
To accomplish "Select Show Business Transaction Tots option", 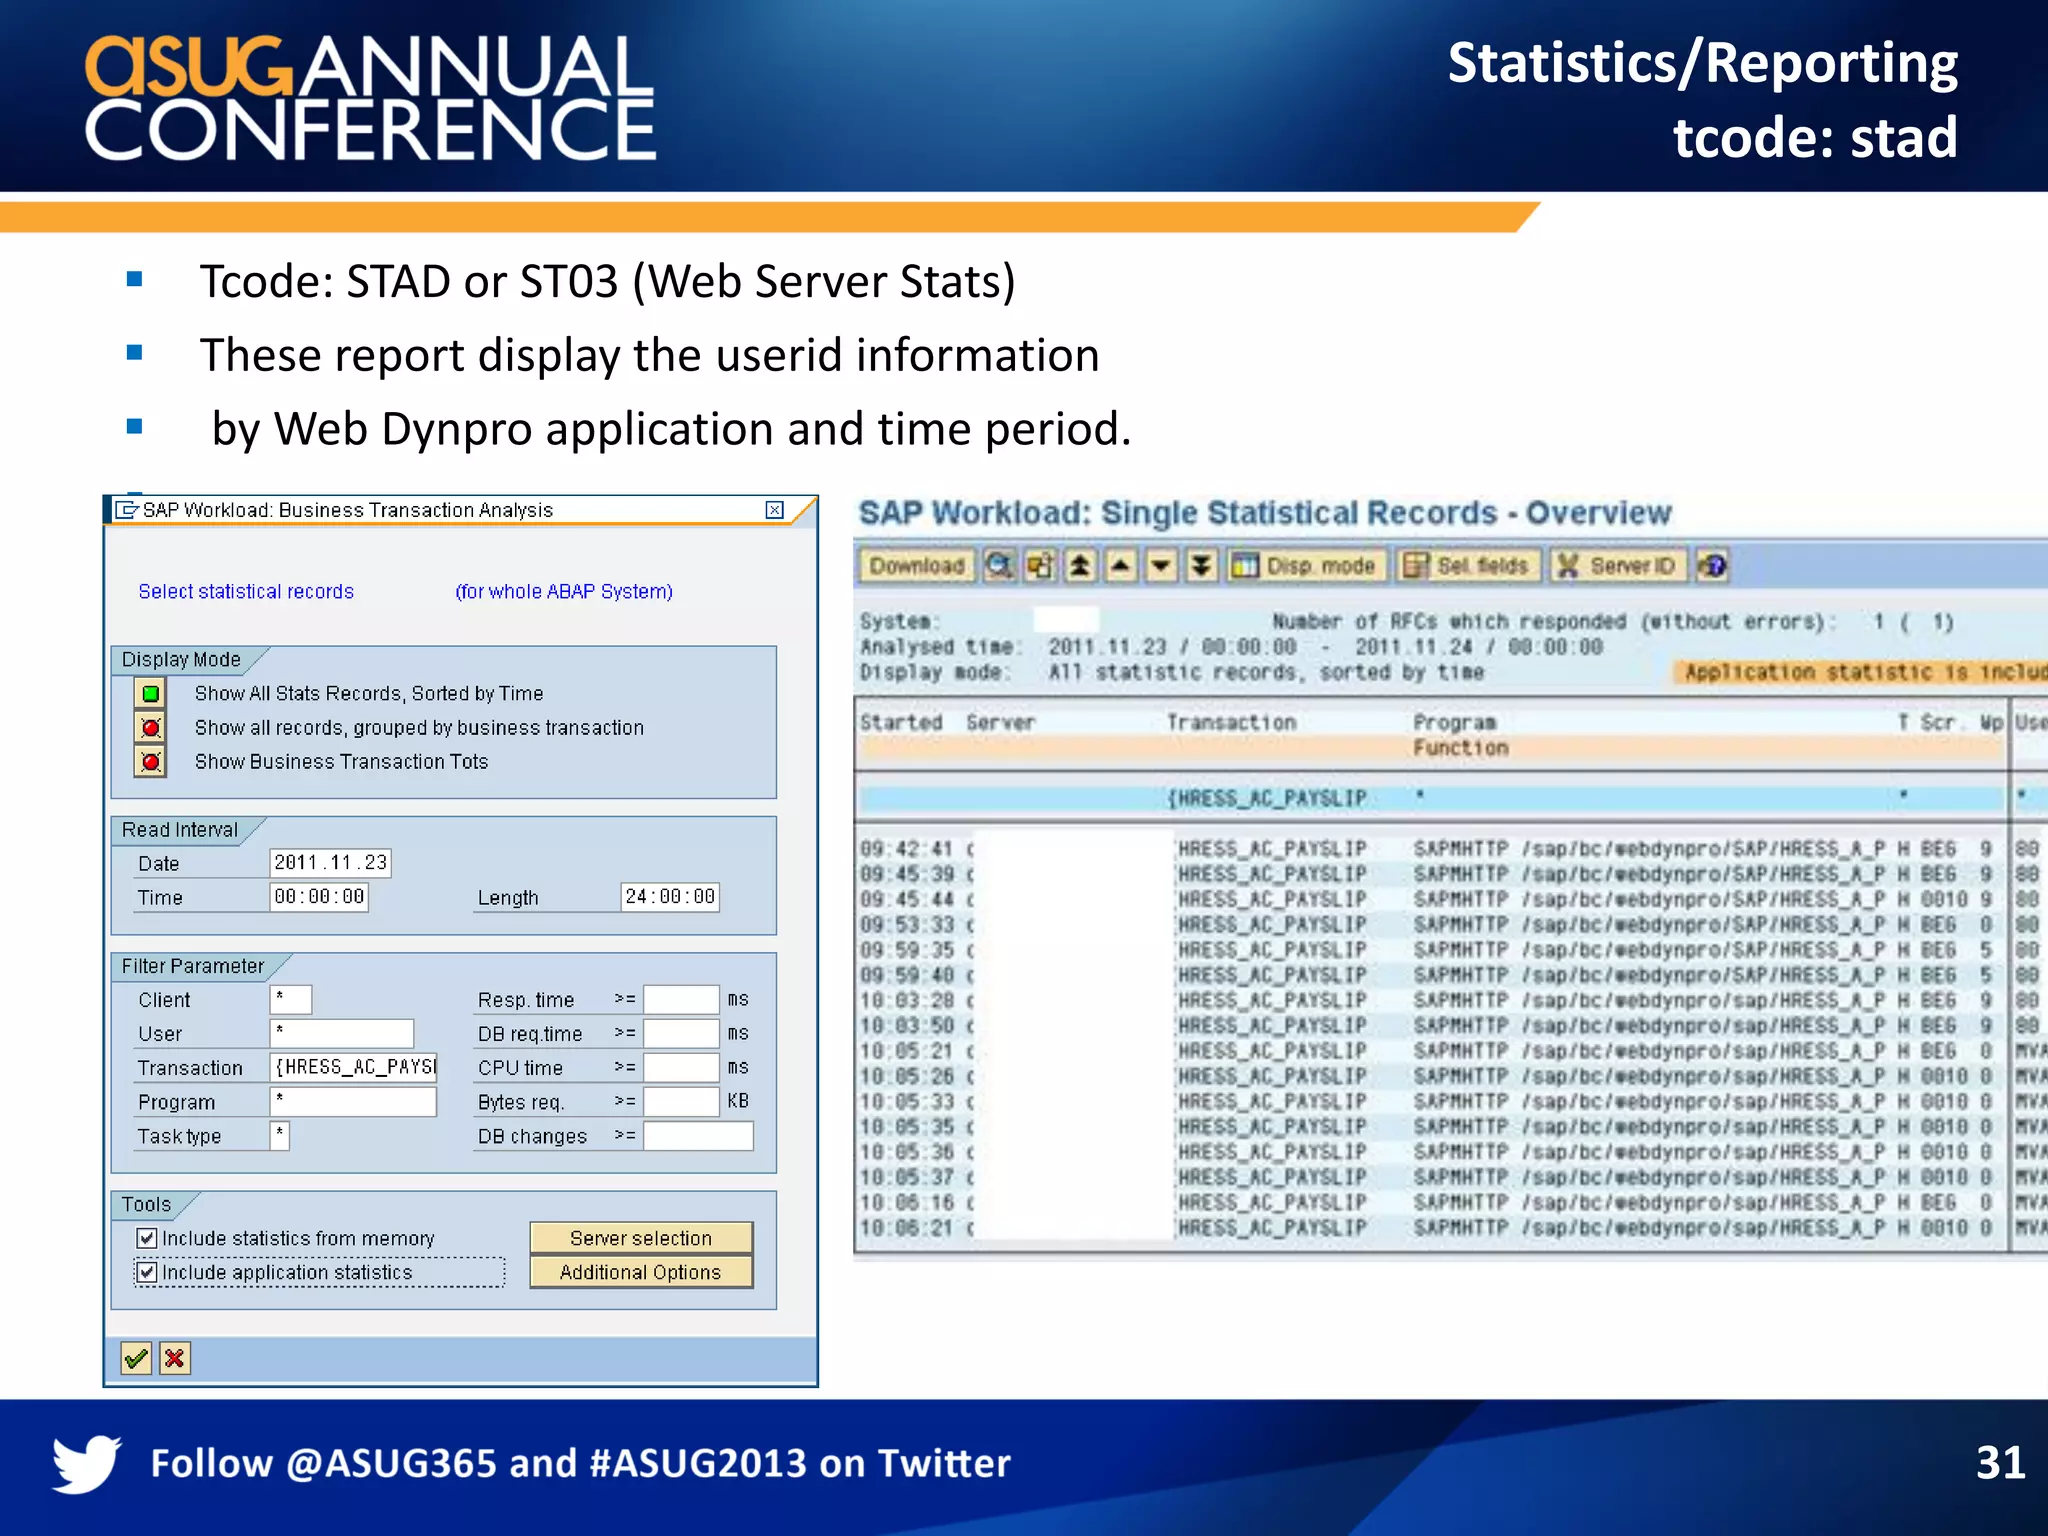I will coord(151,761).
